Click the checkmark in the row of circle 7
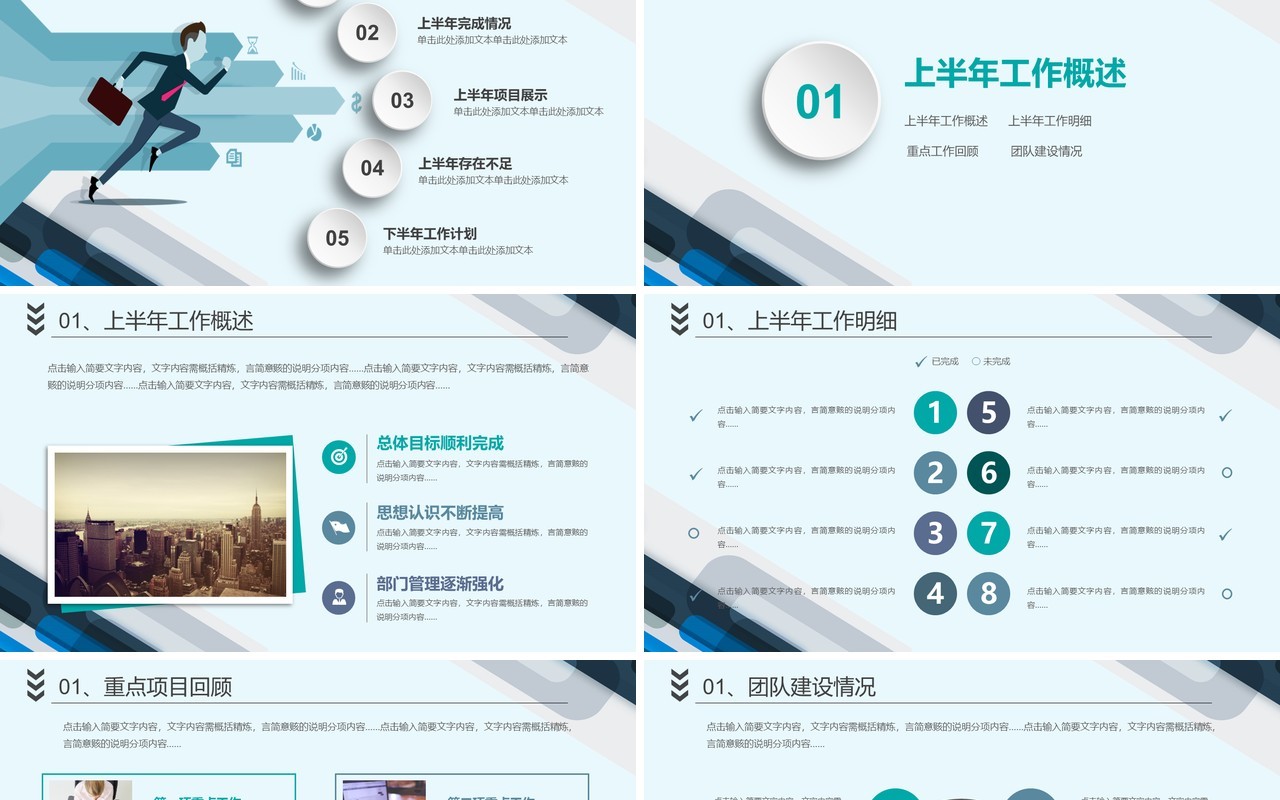1280x800 pixels. [1226, 535]
